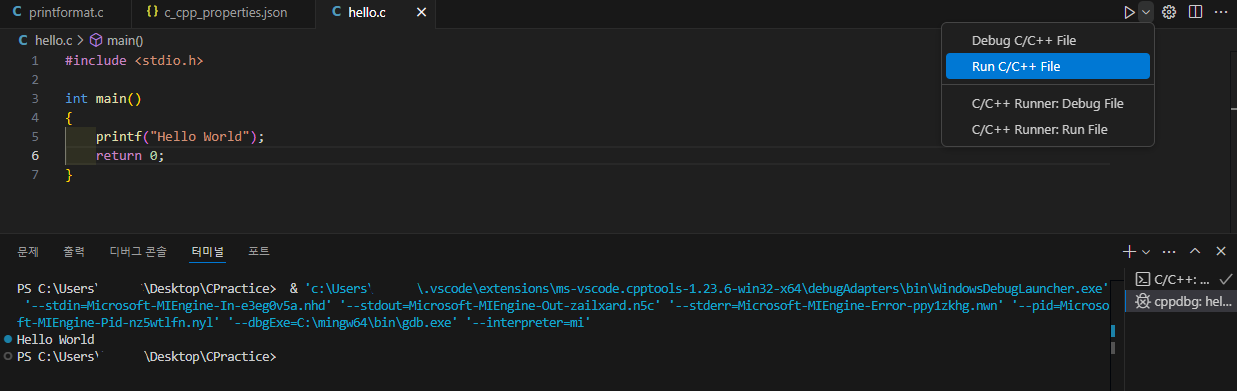Viewport: 1237px width, 391px height.
Task: Open editor More Actions ellipsis
Action: [x=1220, y=12]
